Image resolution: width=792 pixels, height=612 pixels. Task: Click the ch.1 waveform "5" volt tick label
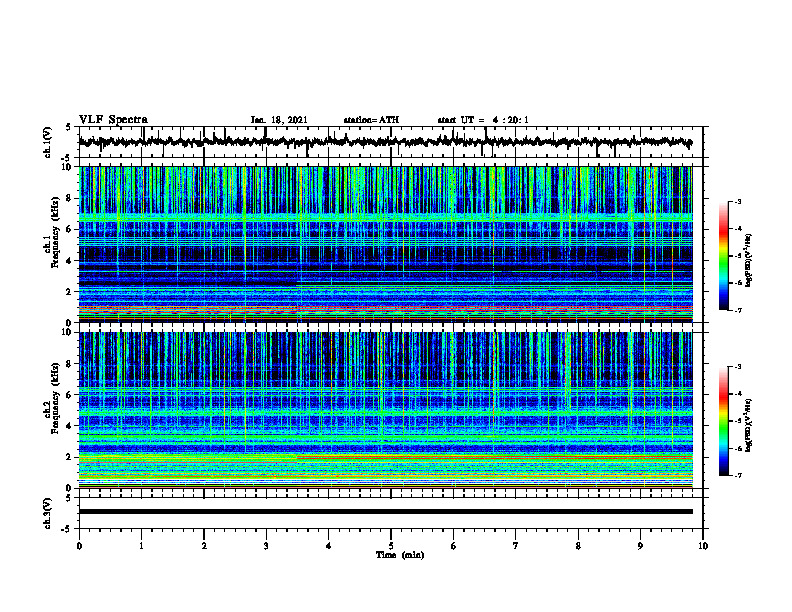[x=69, y=127]
